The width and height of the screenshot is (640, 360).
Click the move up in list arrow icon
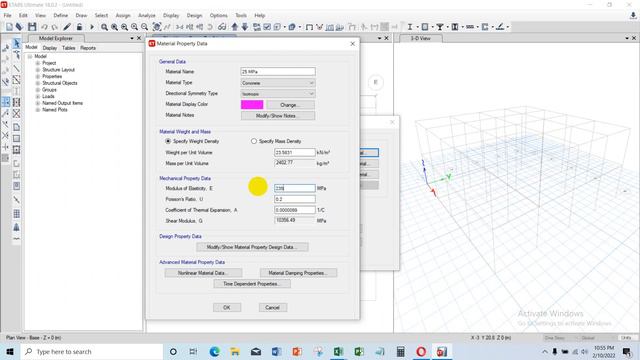pos(235,27)
